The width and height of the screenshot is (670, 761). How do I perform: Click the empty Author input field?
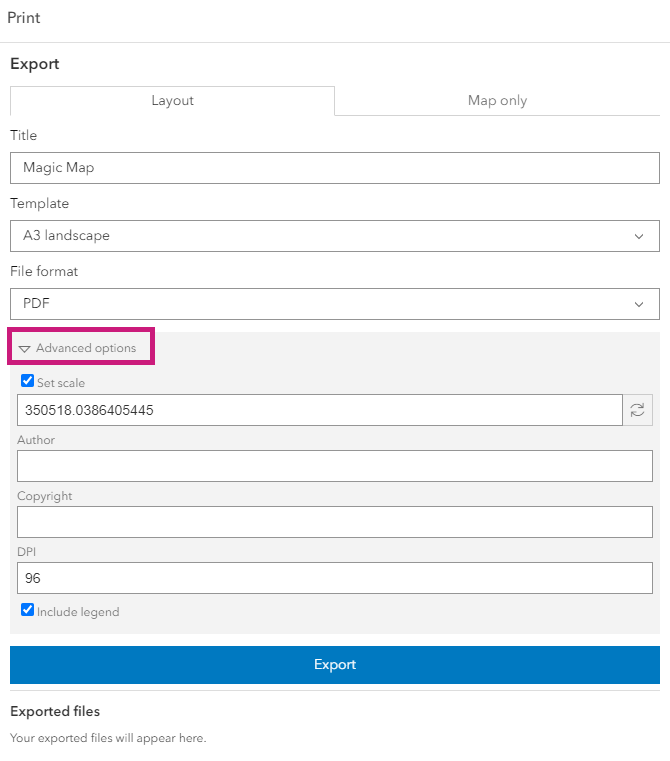pyautogui.click(x=335, y=466)
